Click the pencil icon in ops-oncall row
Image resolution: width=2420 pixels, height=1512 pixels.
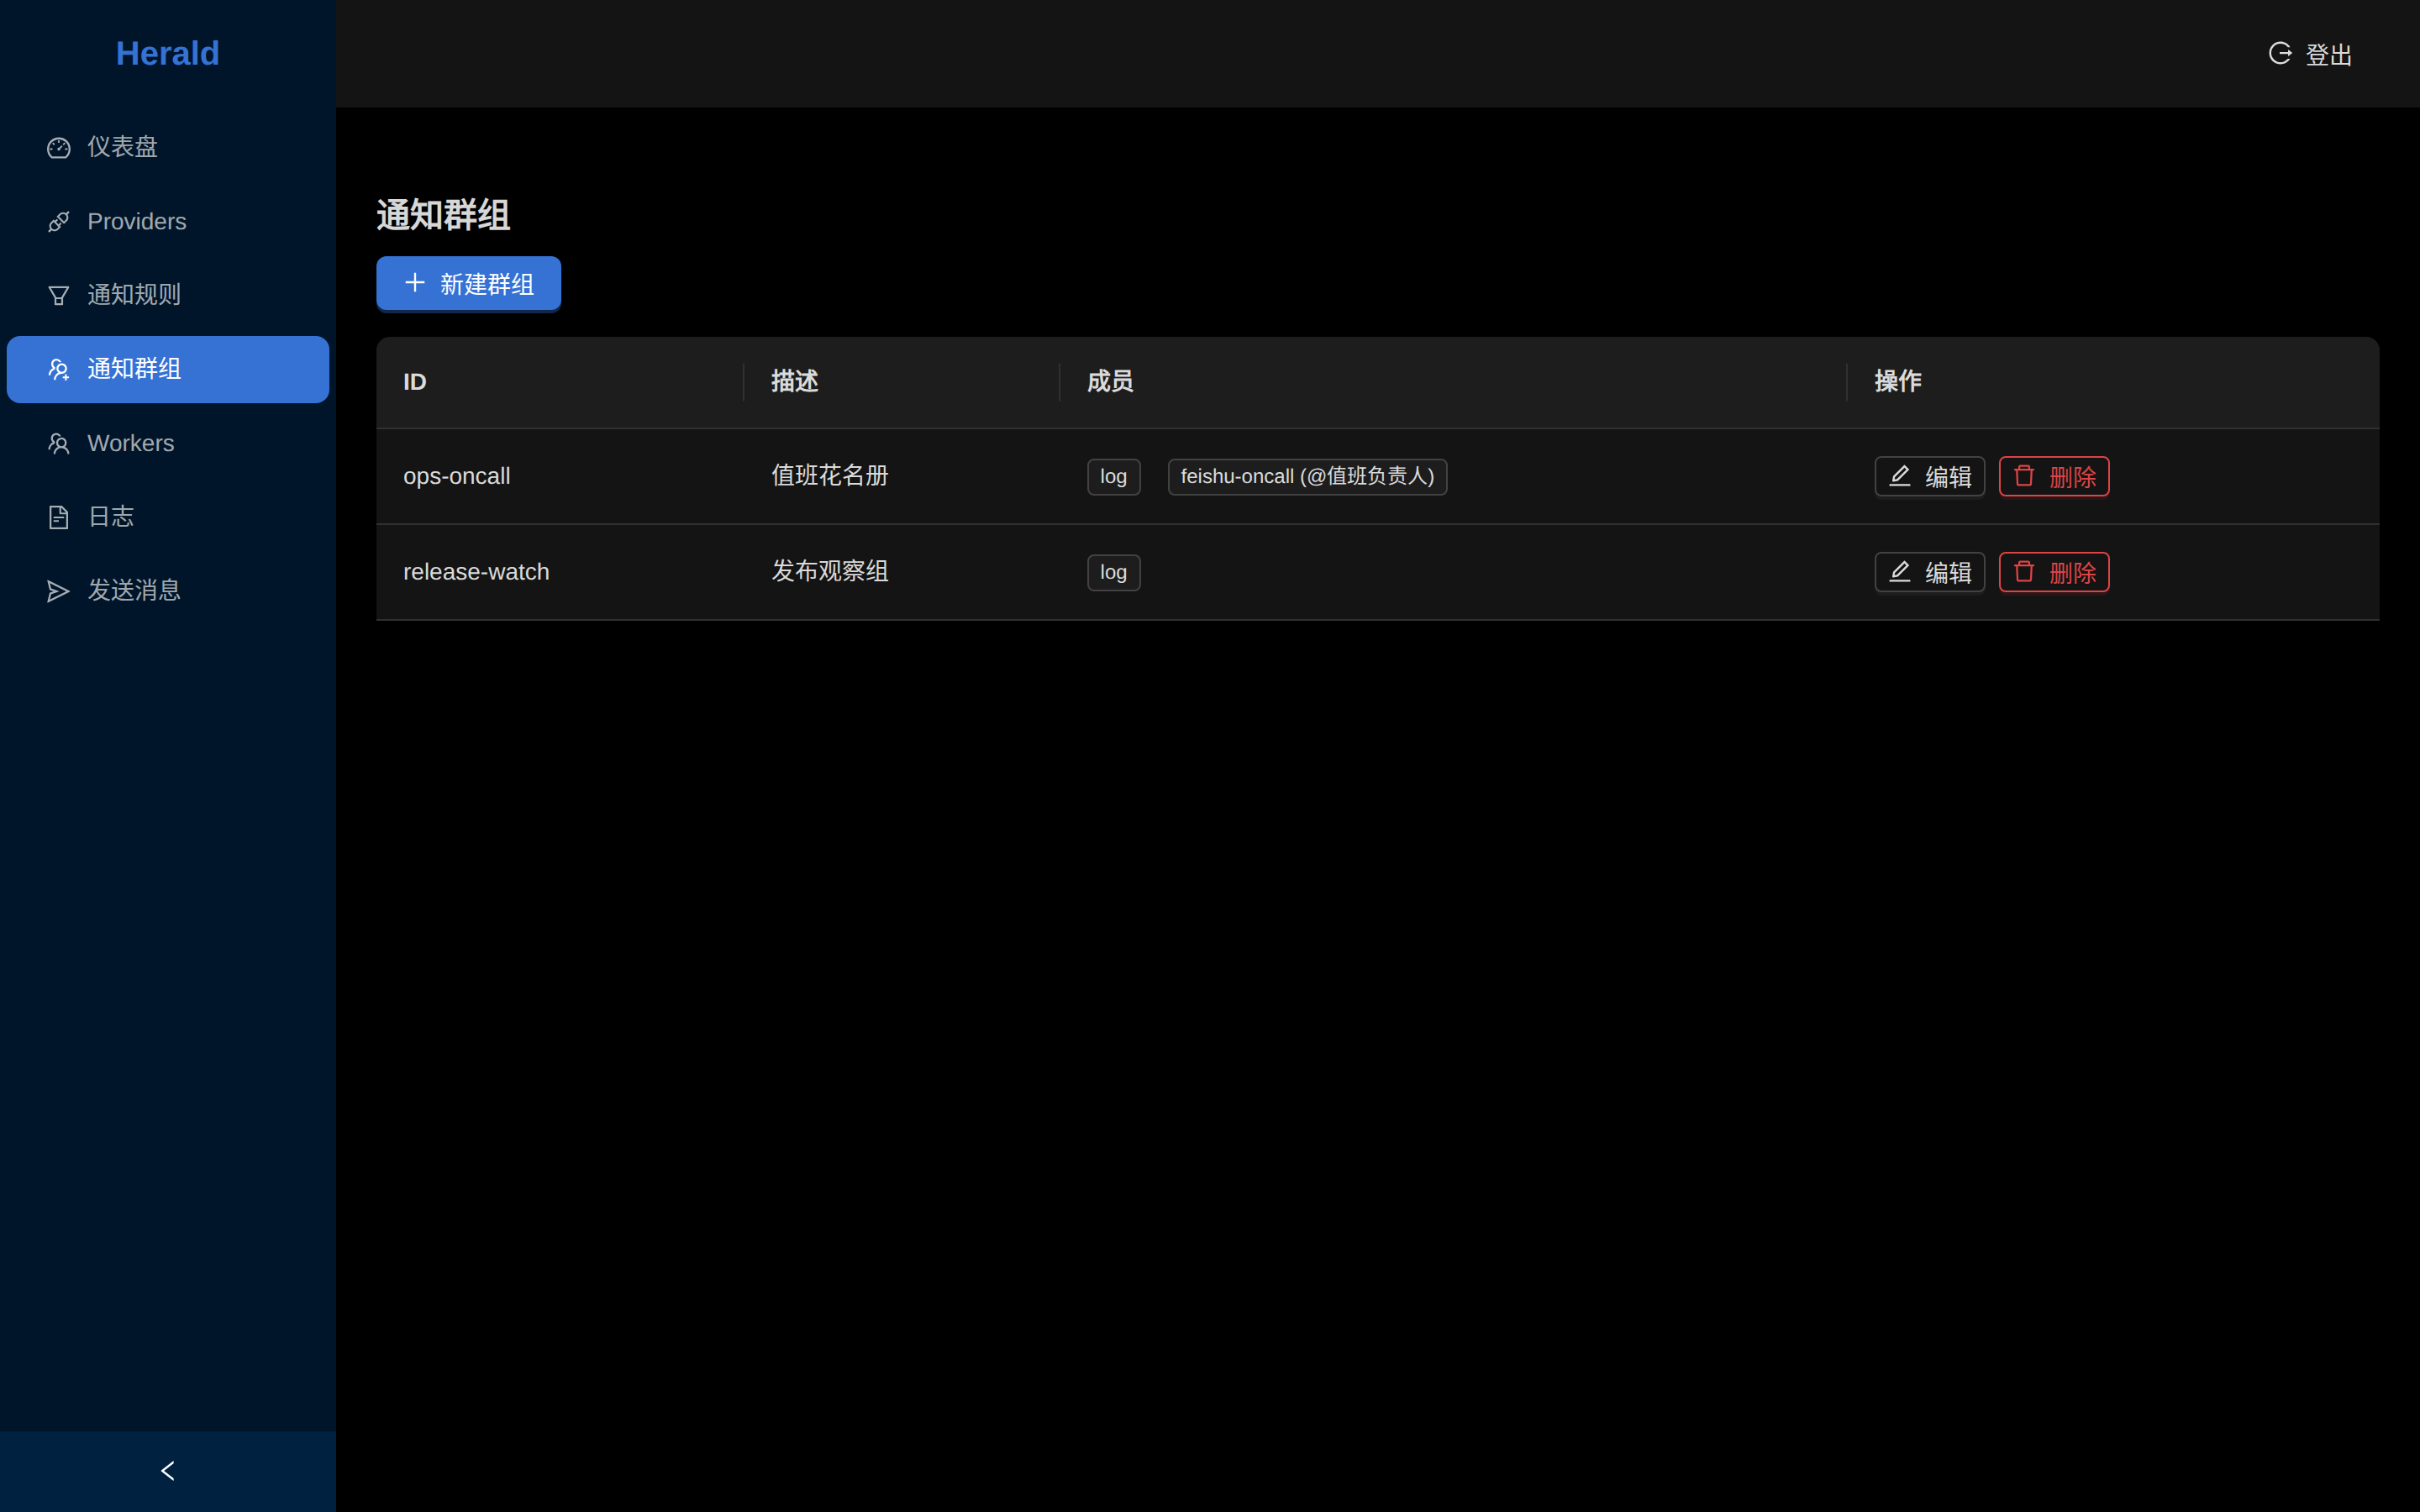[x=1900, y=476]
